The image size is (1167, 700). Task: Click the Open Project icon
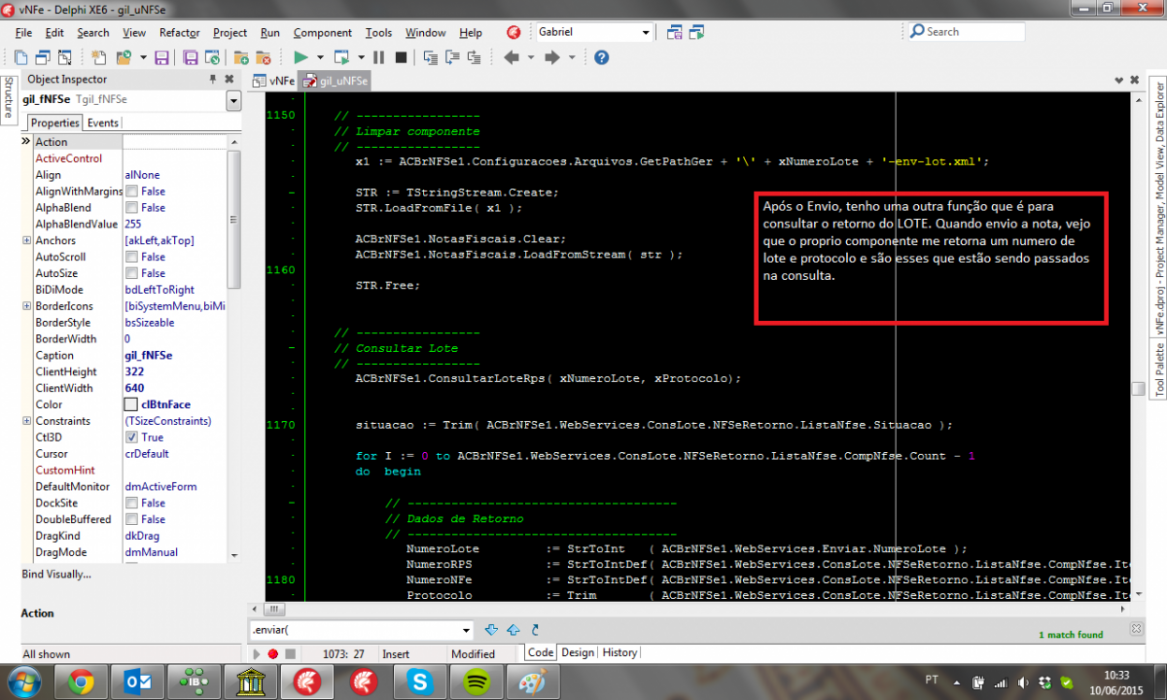[212, 57]
